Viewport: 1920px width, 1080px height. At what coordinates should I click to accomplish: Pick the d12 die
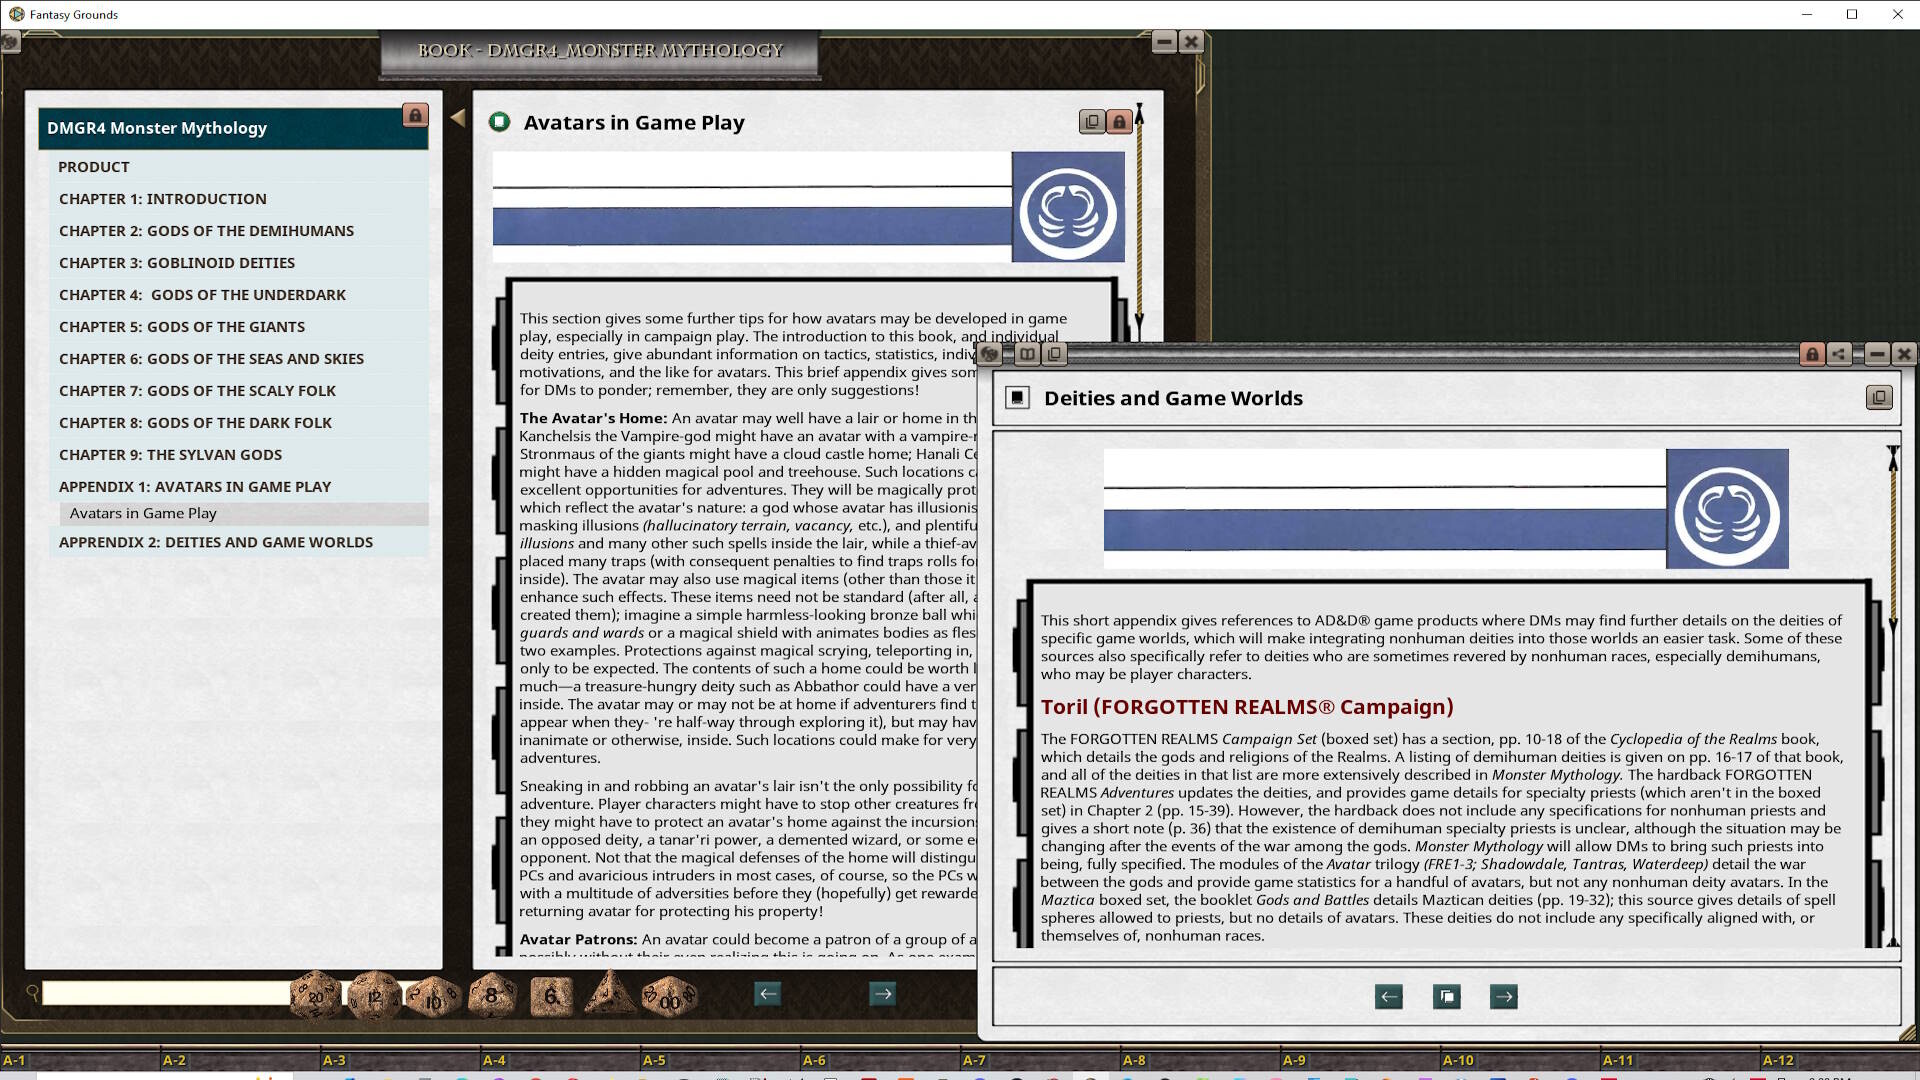pyautogui.click(x=374, y=996)
